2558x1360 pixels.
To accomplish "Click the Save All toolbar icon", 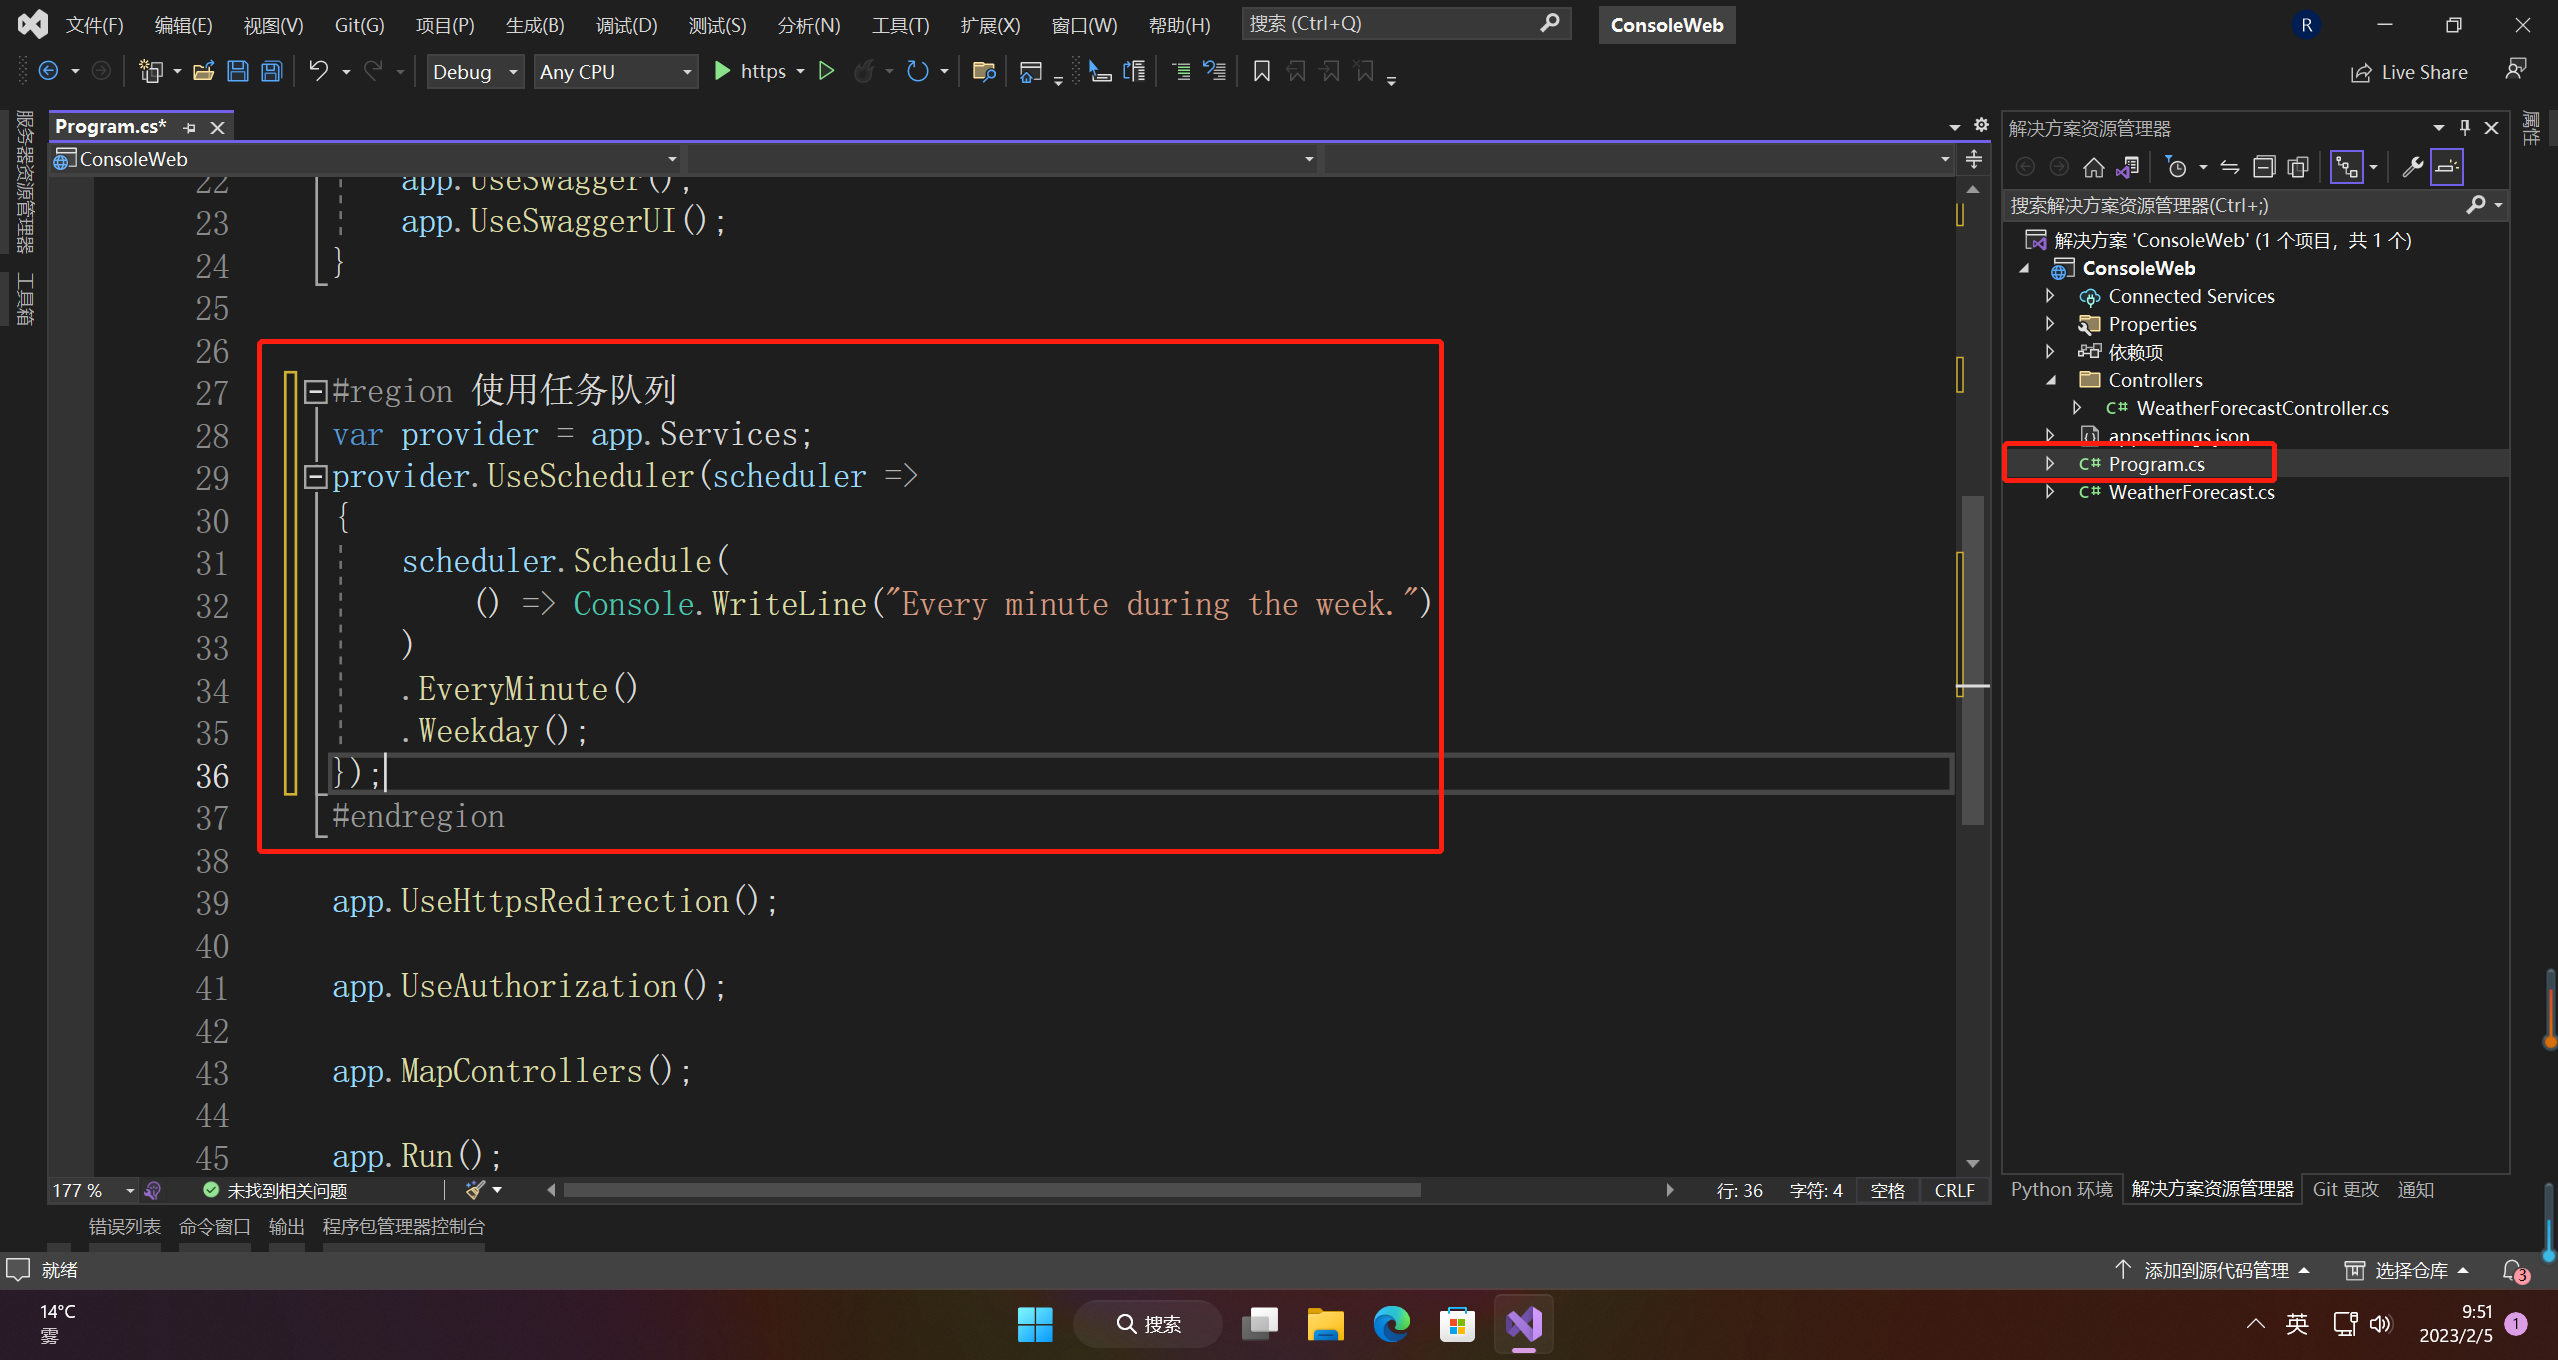I will (x=271, y=71).
